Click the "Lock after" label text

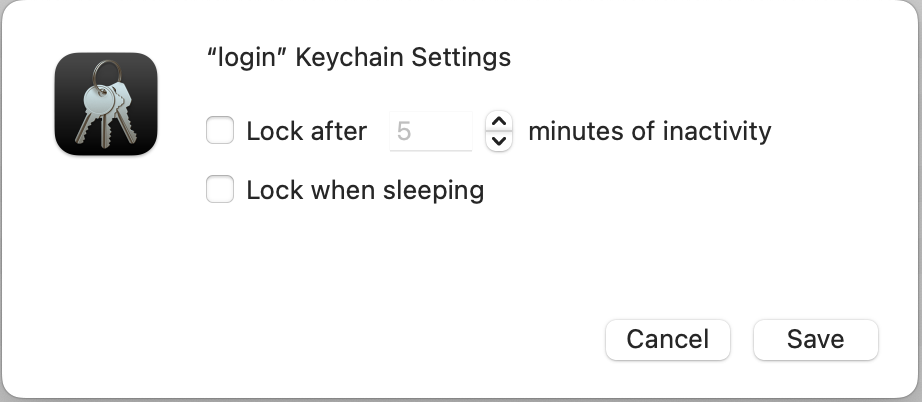[306, 131]
